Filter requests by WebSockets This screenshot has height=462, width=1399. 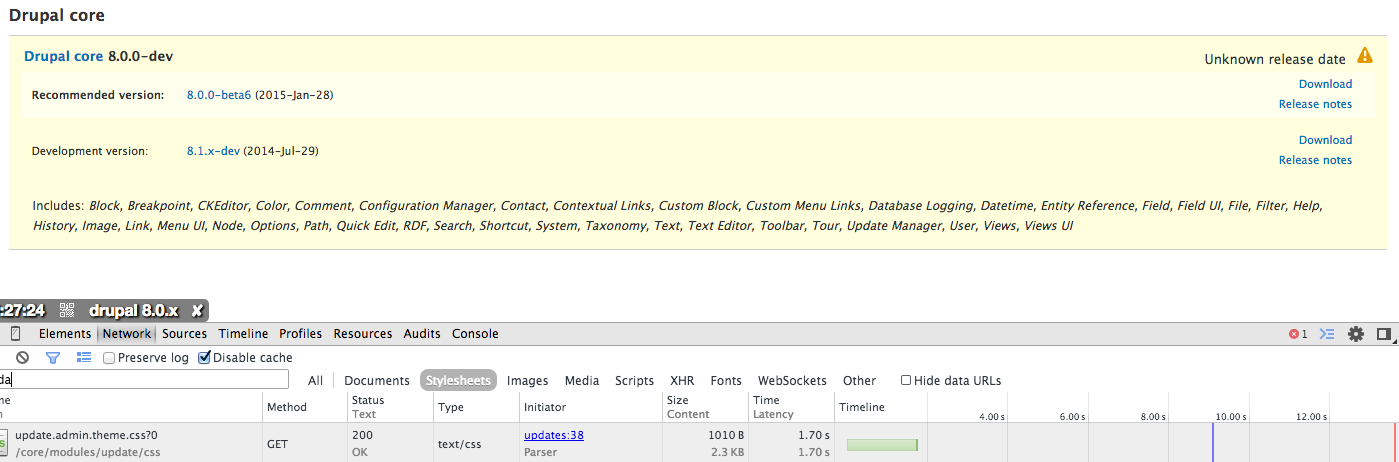click(x=792, y=381)
